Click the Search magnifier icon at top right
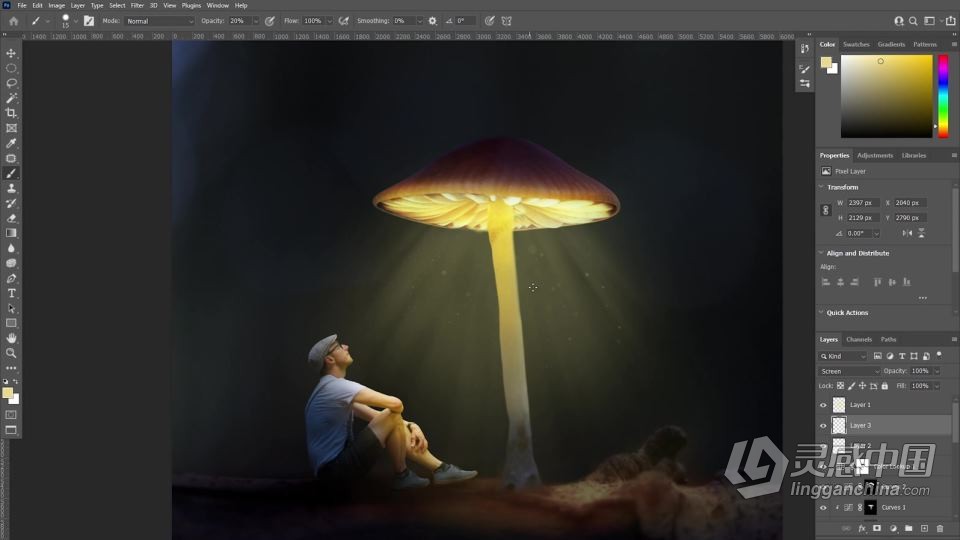This screenshot has height=540, width=960. pos(913,21)
